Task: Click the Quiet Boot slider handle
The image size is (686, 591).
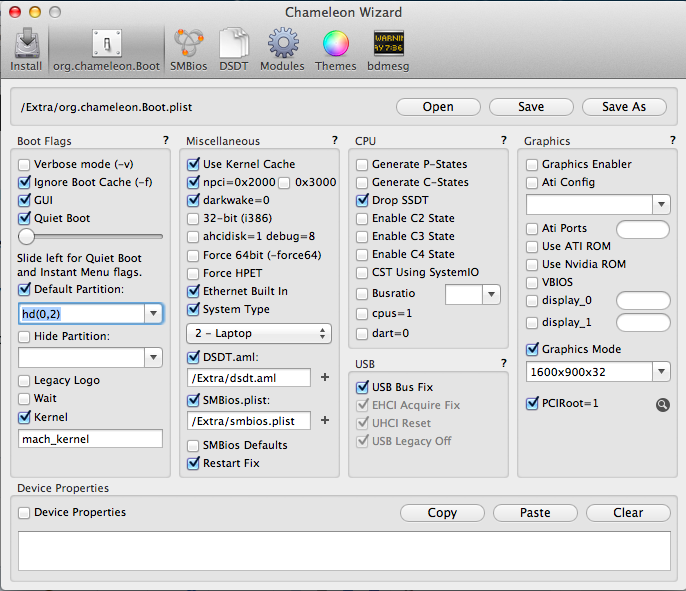Action: tap(27, 237)
